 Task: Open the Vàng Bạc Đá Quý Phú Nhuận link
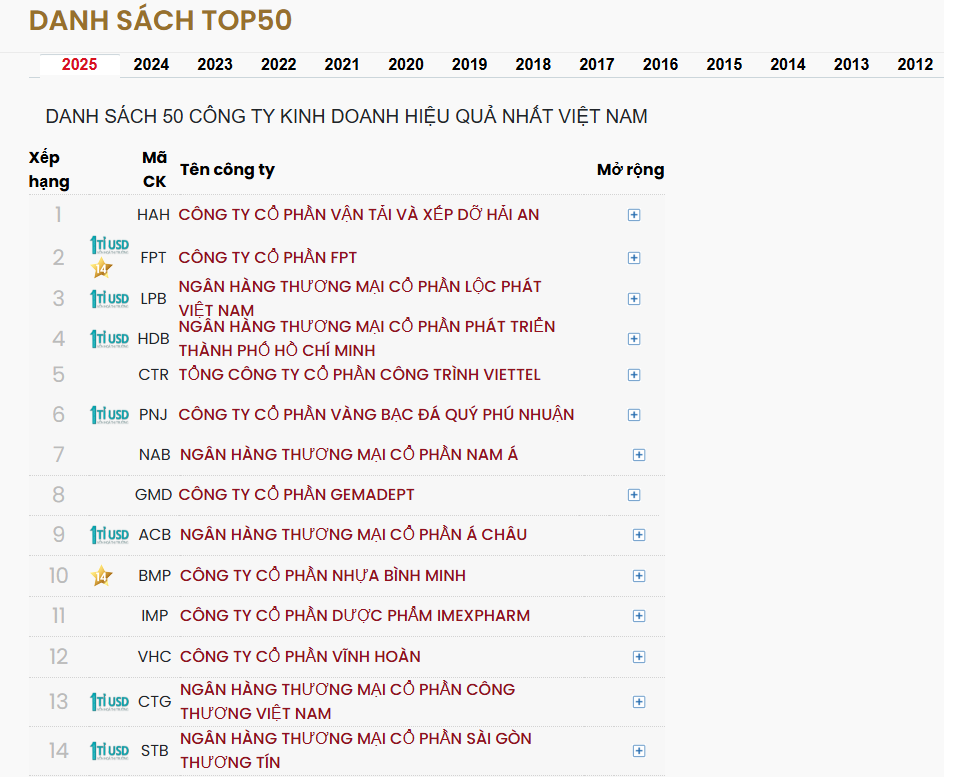(x=377, y=415)
